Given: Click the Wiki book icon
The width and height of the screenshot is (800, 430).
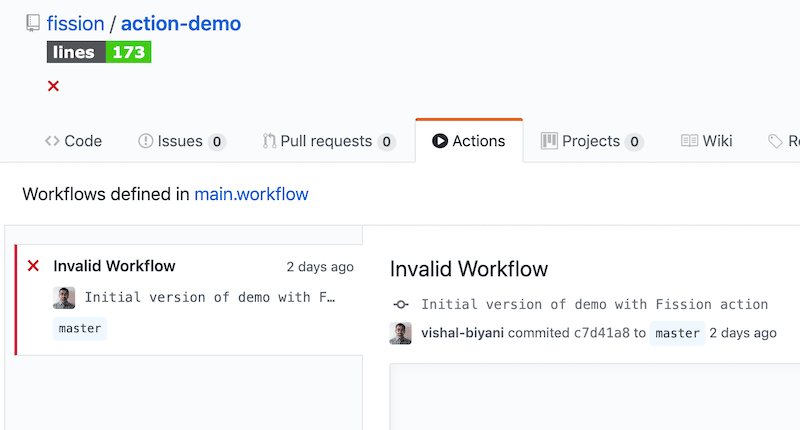Looking at the screenshot, I should pos(689,141).
